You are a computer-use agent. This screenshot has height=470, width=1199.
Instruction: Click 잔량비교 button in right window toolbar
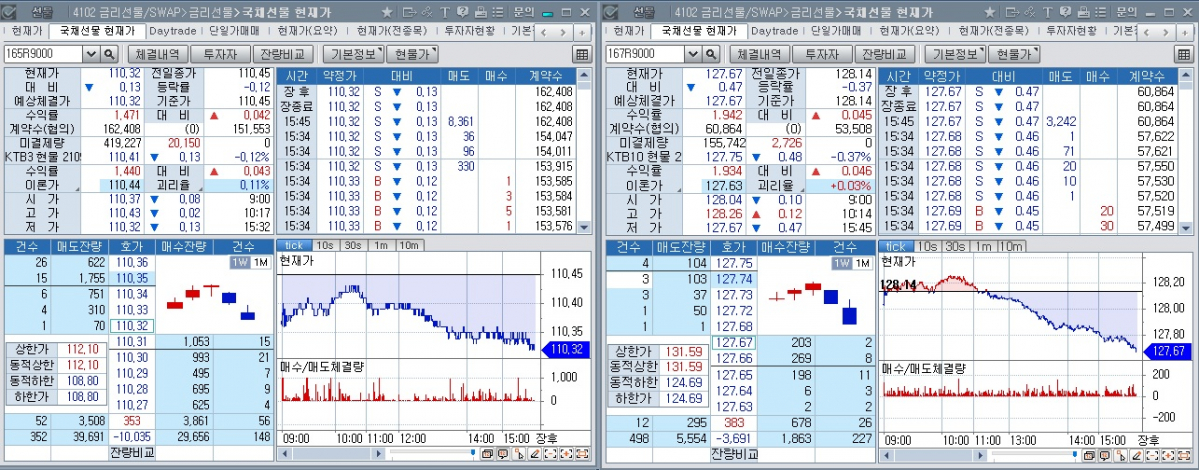(x=884, y=54)
